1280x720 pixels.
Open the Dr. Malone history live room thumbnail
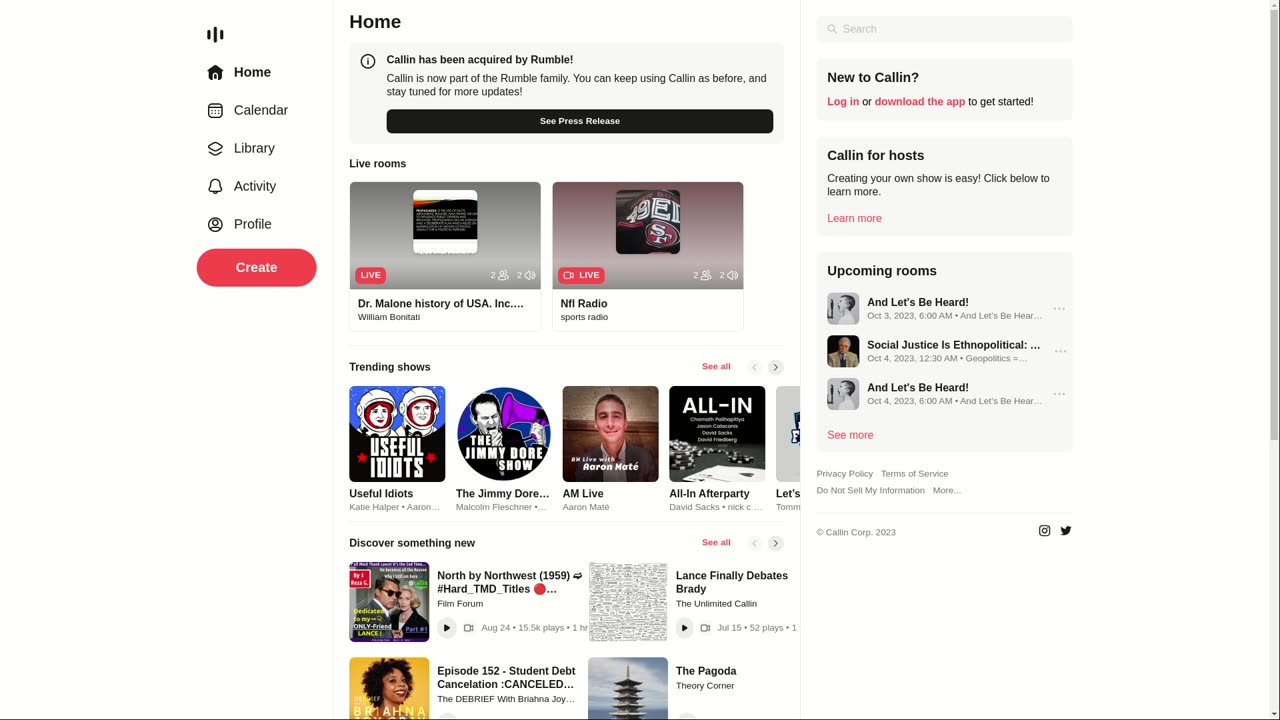tap(445, 236)
